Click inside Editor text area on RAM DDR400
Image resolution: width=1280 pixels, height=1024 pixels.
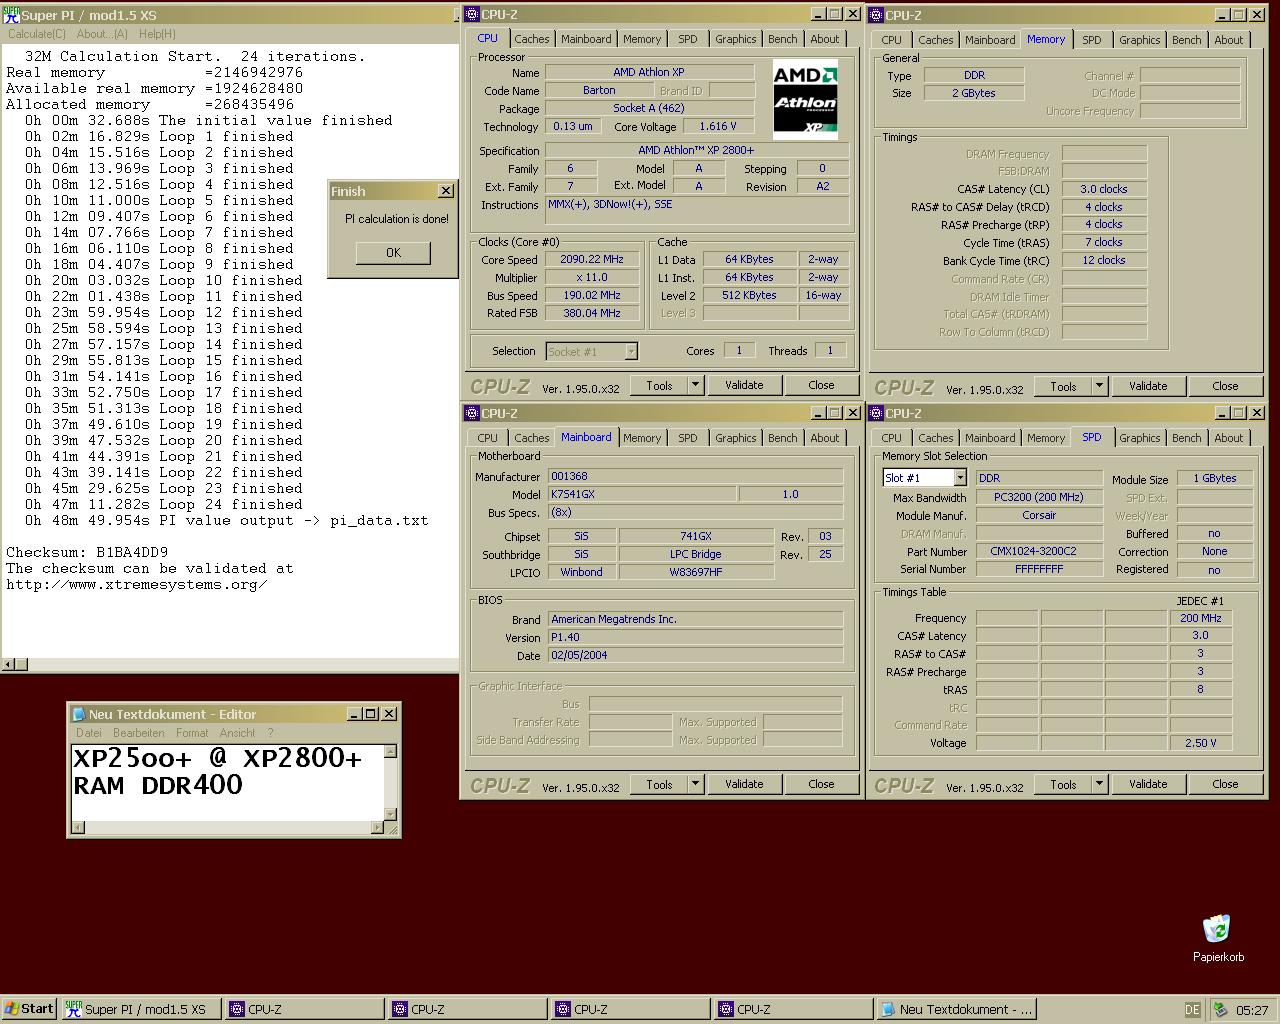(158, 785)
